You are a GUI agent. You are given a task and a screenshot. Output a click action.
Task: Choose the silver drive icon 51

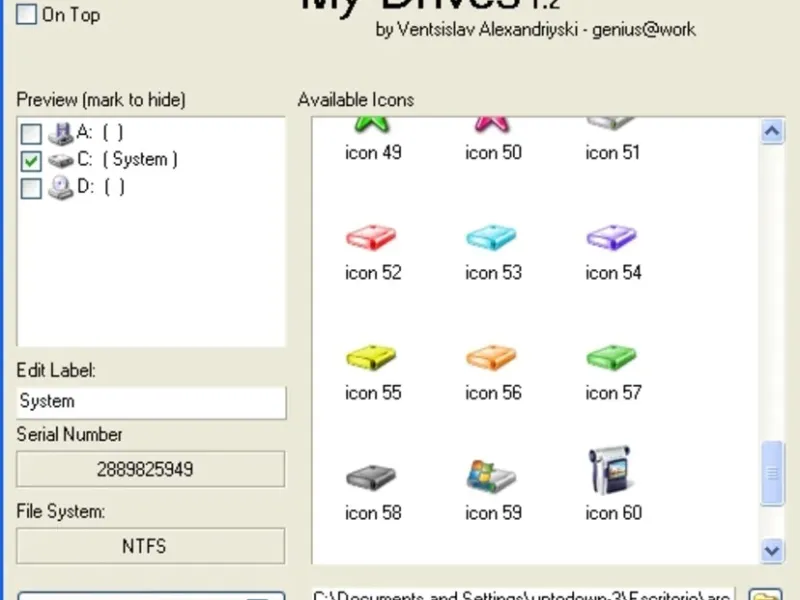point(611,123)
